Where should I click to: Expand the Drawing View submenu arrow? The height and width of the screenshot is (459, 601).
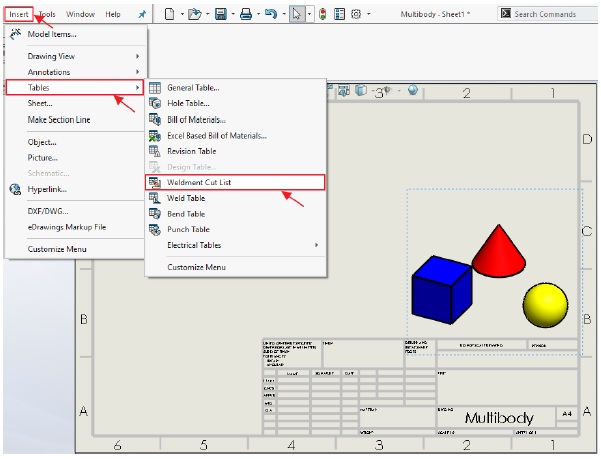click(137, 56)
